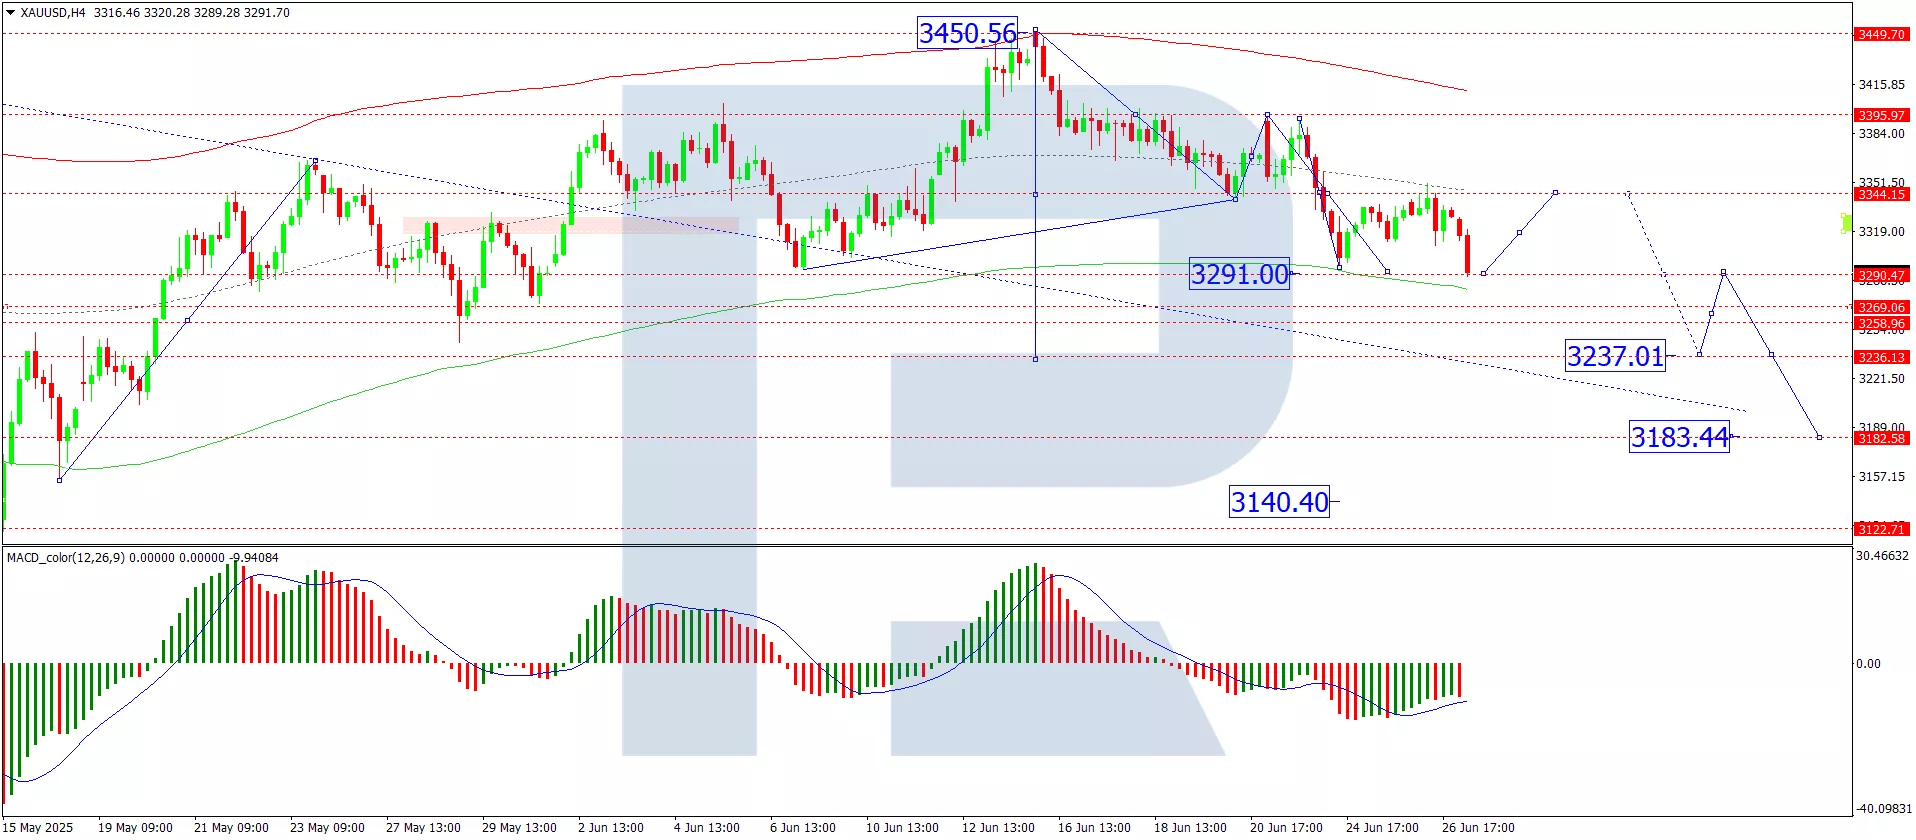This screenshot has width=1916, height=840.
Task: Click the 3290.47 red price tag
Action: point(1881,276)
